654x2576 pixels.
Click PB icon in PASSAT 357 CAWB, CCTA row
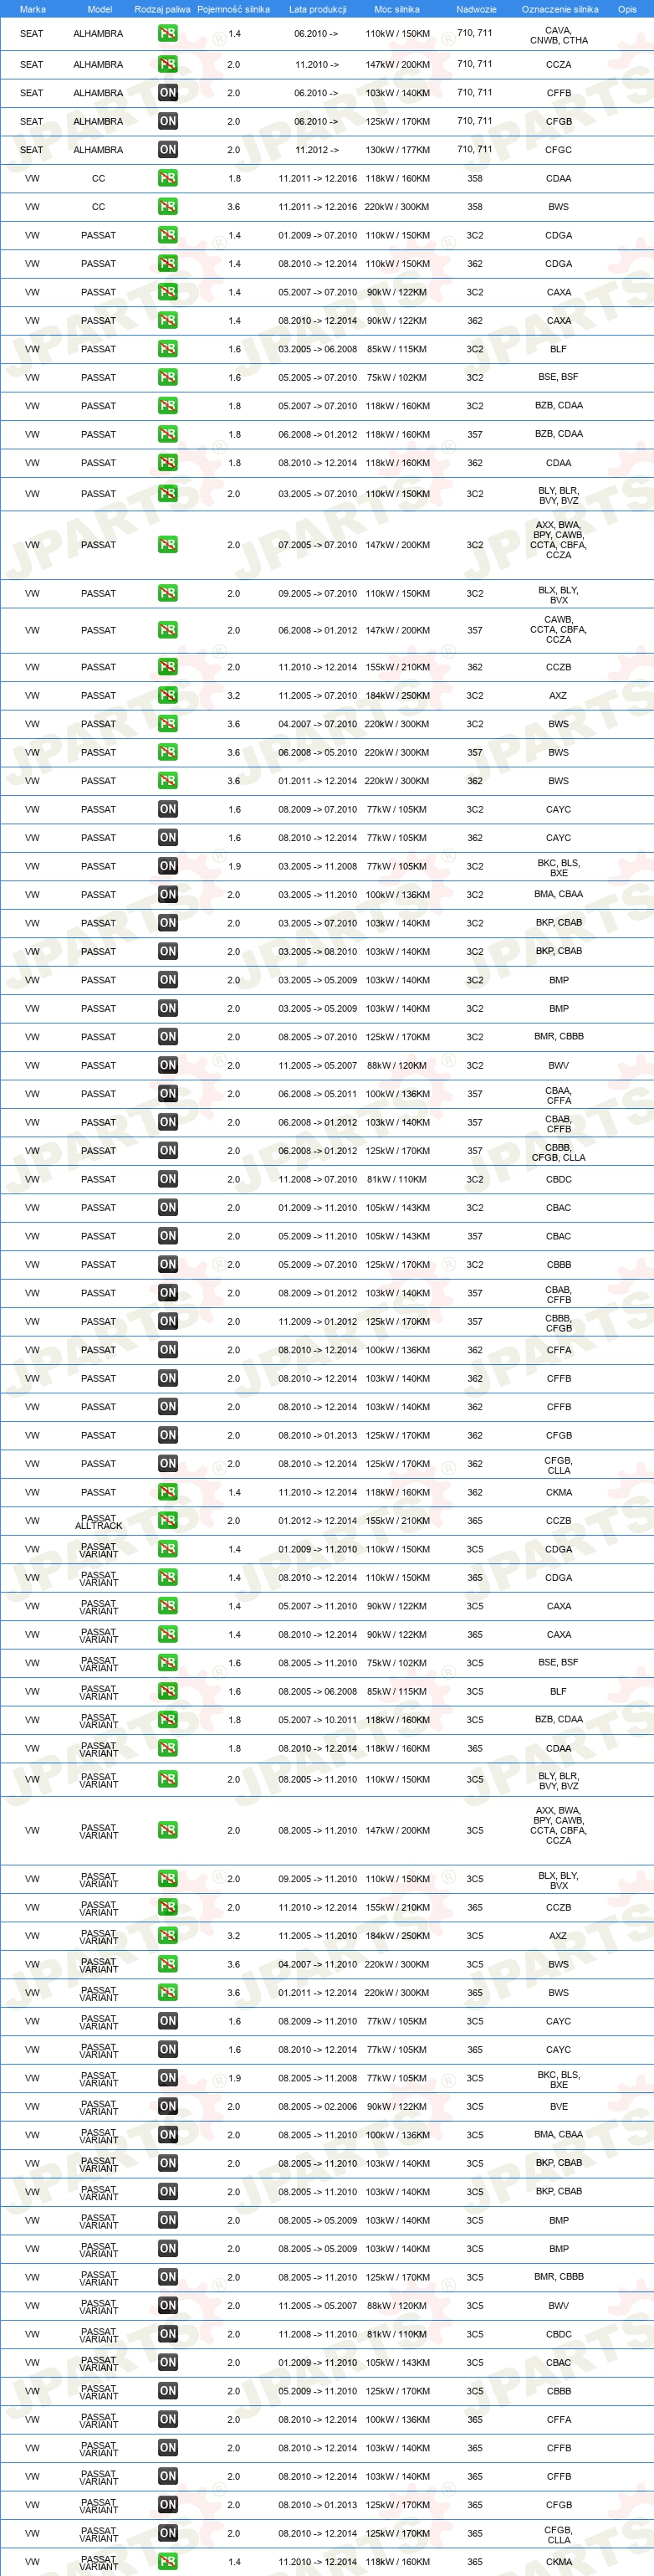tap(168, 630)
